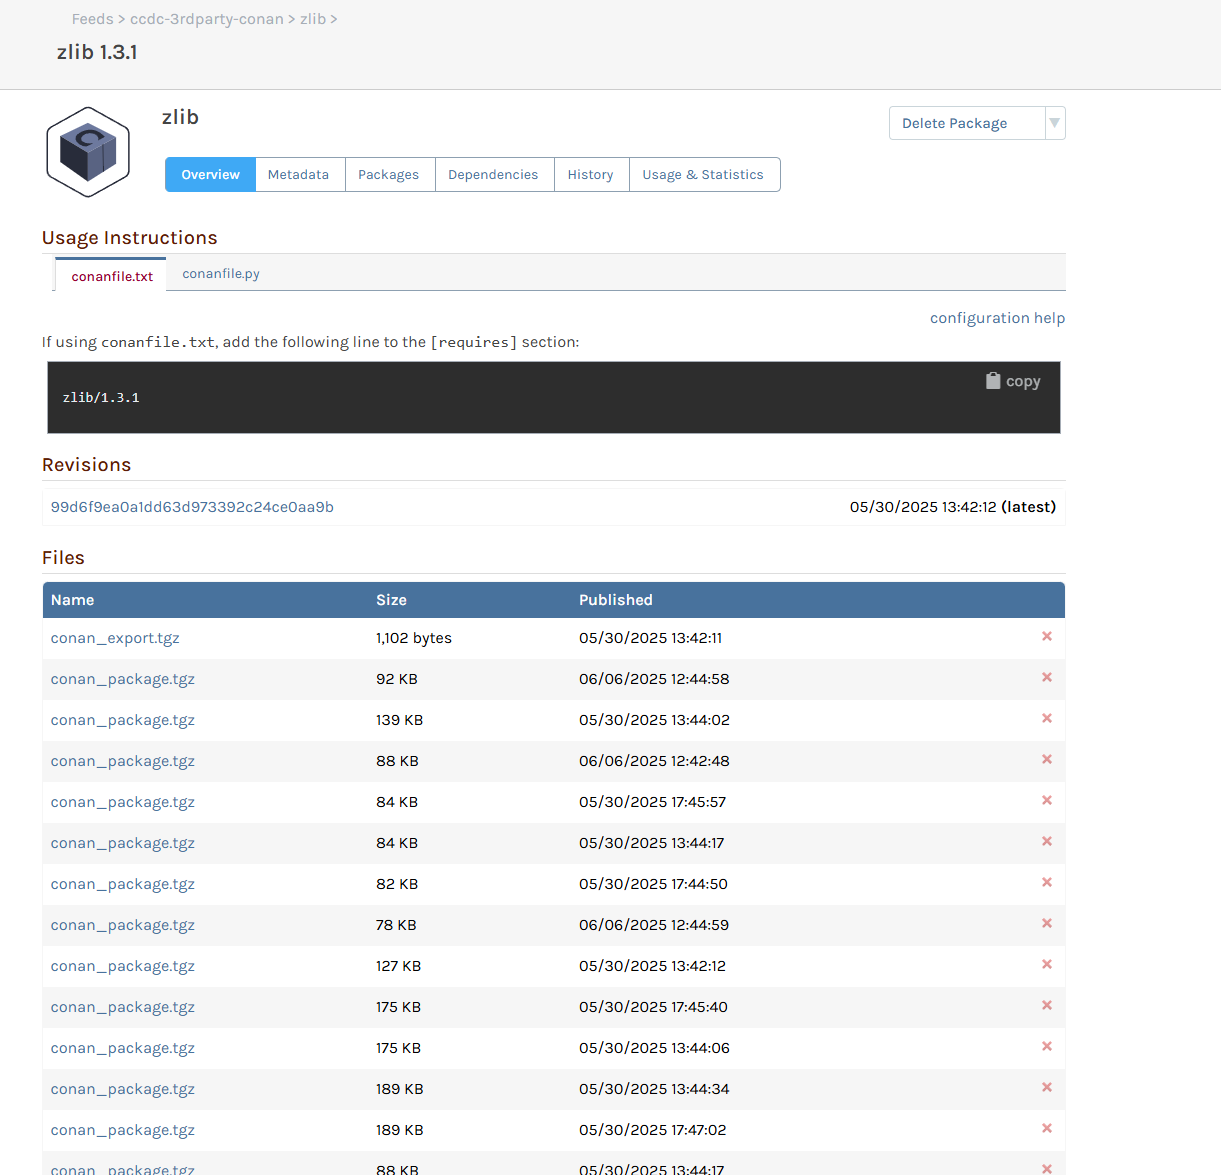Delete the 139 KB conan_package.tgz file
The image size is (1221, 1175).
click(1046, 719)
